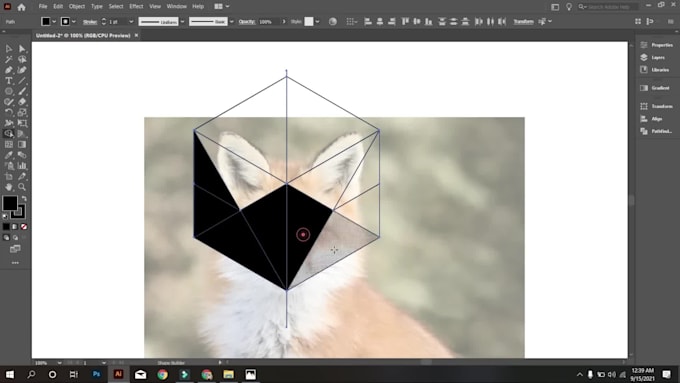Open the Object menu
The width and height of the screenshot is (680, 383).
pyautogui.click(x=77, y=7)
